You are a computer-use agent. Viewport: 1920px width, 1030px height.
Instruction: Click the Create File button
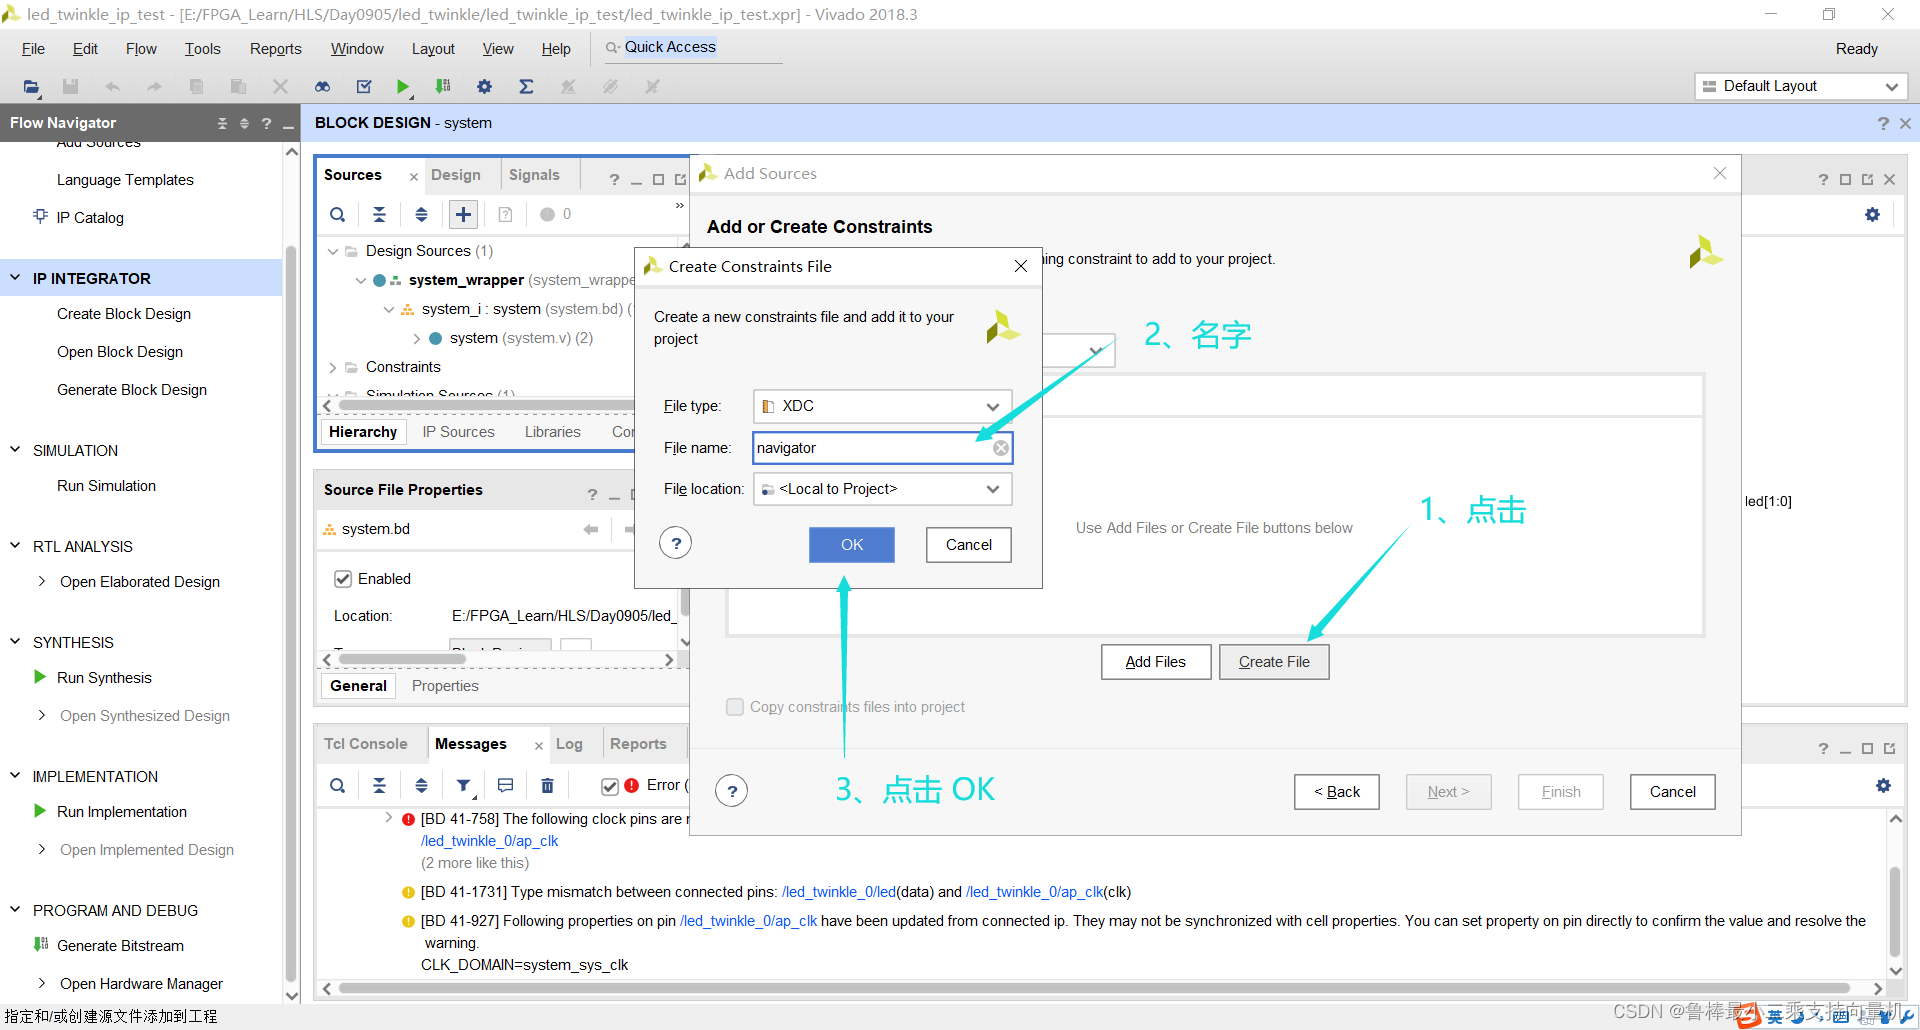click(x=1274, y=662)
